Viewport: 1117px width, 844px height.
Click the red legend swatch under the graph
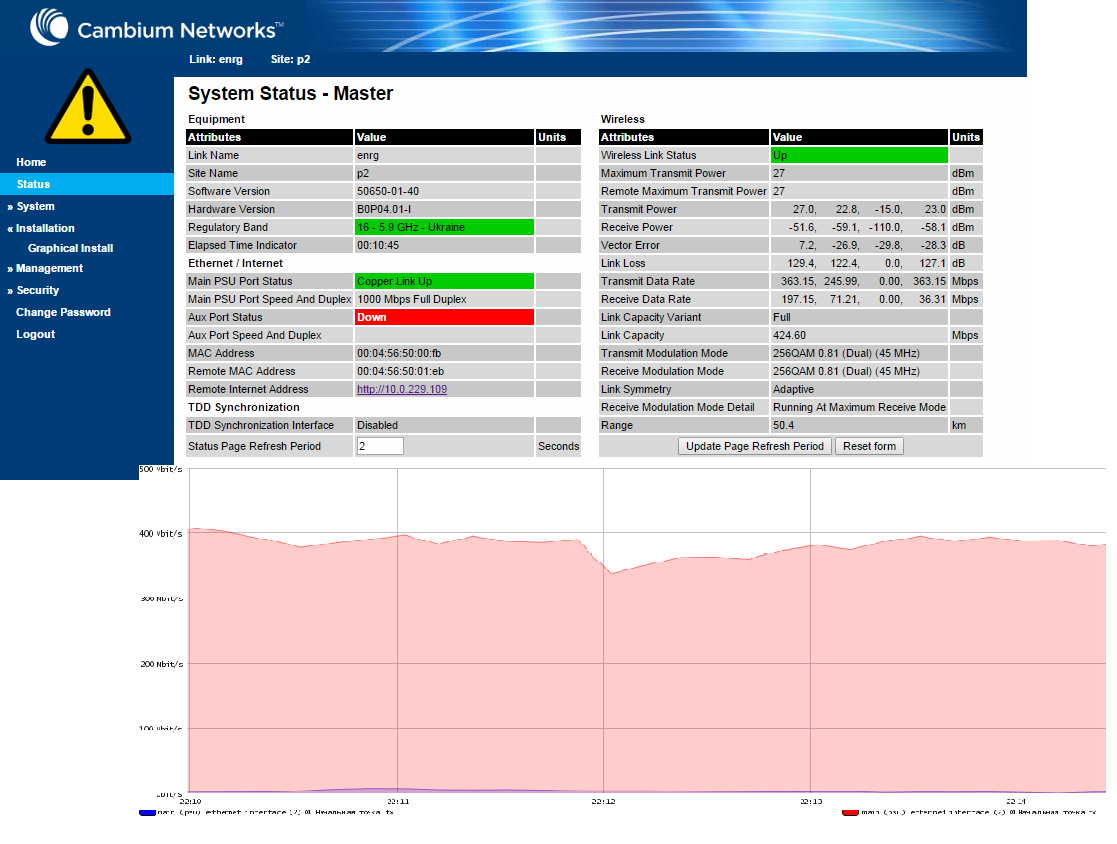point(850,813)
